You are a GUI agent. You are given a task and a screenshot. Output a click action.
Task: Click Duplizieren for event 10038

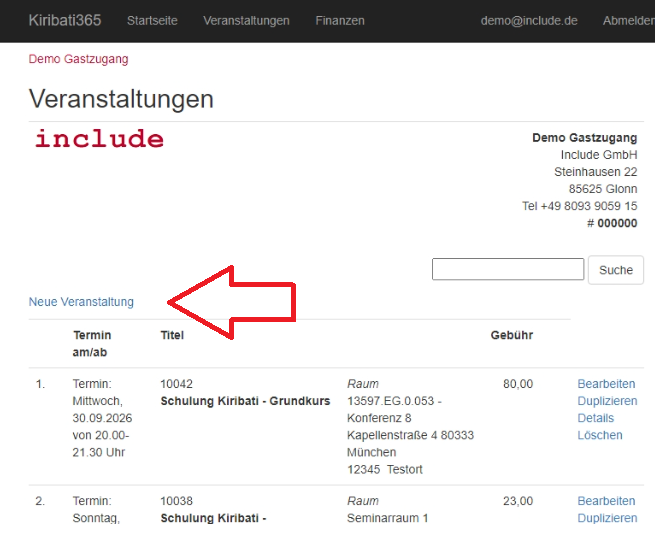click(607, 518)
